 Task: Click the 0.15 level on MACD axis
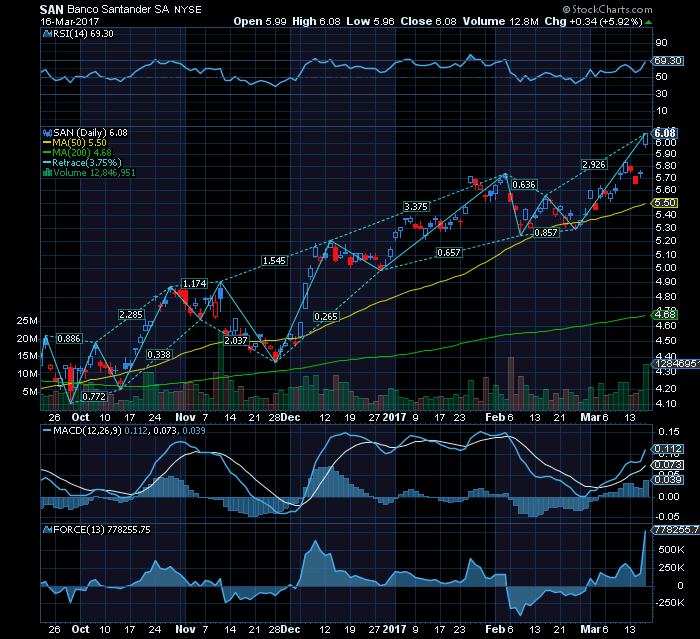[669, 432]
